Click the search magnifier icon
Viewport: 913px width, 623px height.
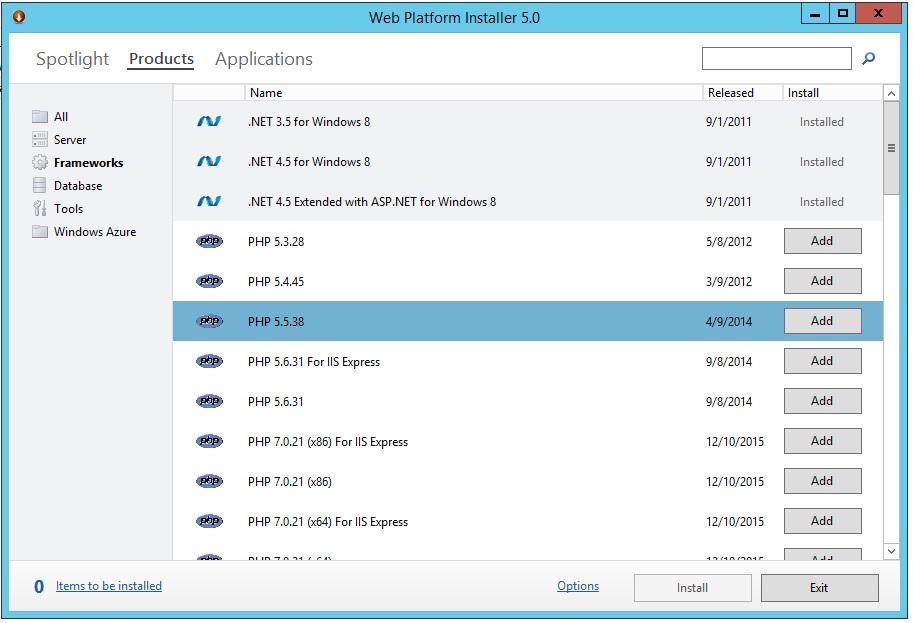click(x=868, y=59)
